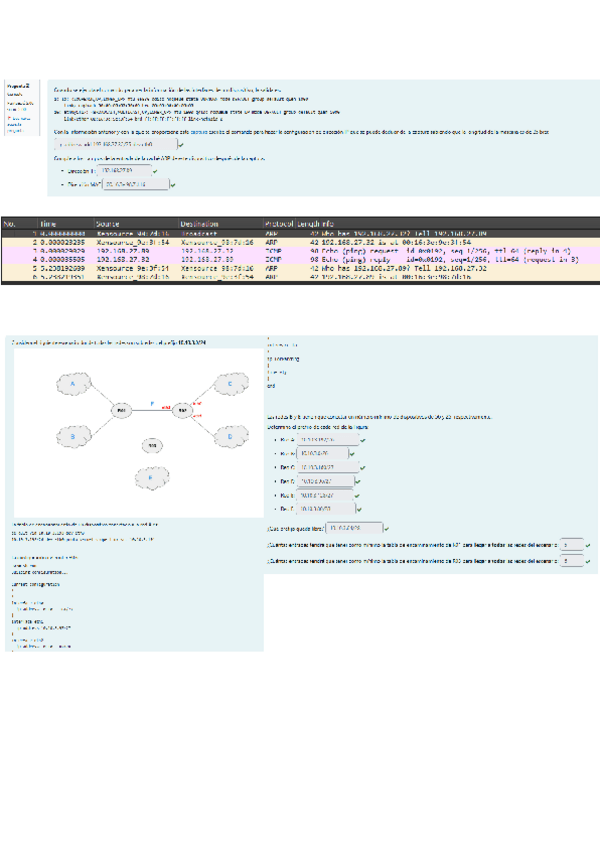This screenshot has width=600, height=848.
Task: Sort packets by the Info column header
Action: point(460,223)
